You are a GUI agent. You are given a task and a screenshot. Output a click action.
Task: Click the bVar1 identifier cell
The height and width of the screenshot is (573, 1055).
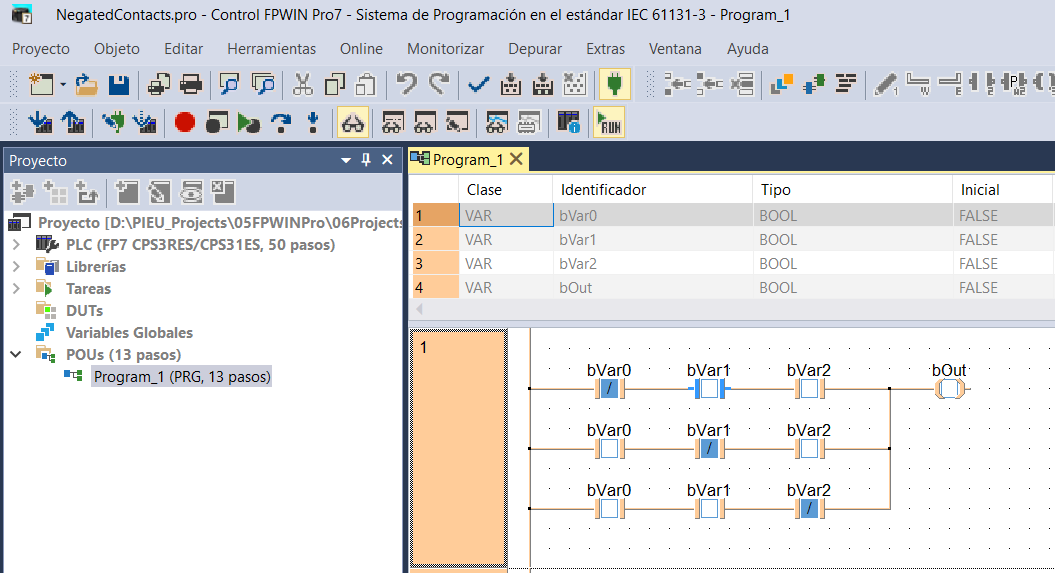tap(652, 240)
